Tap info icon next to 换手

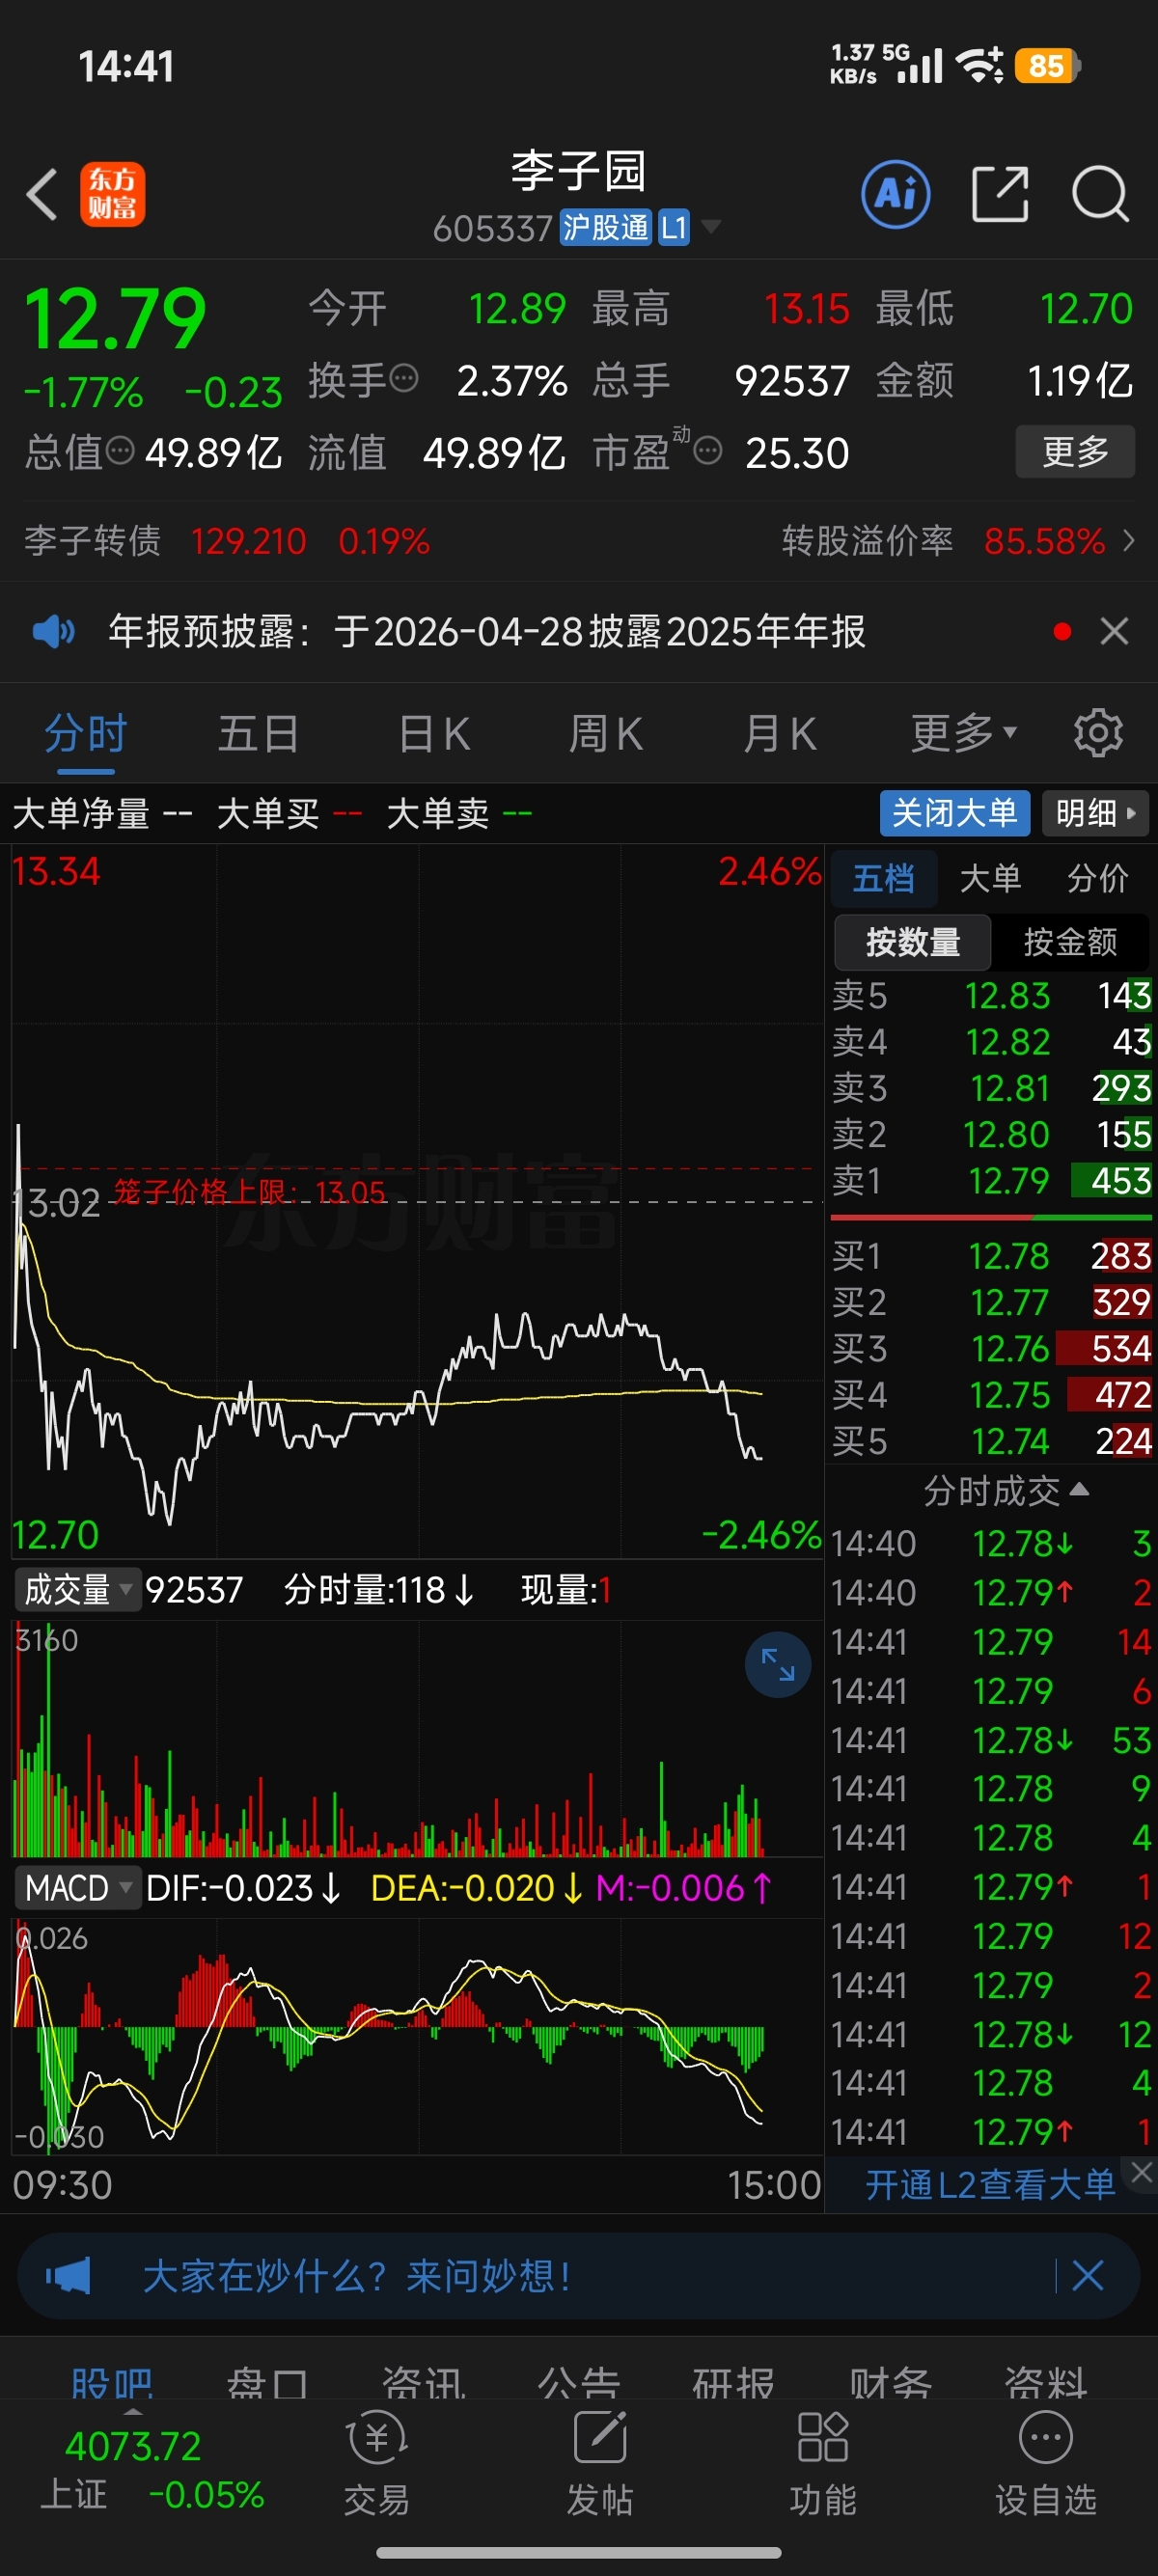pyautogui.click(x=404, y=379)
